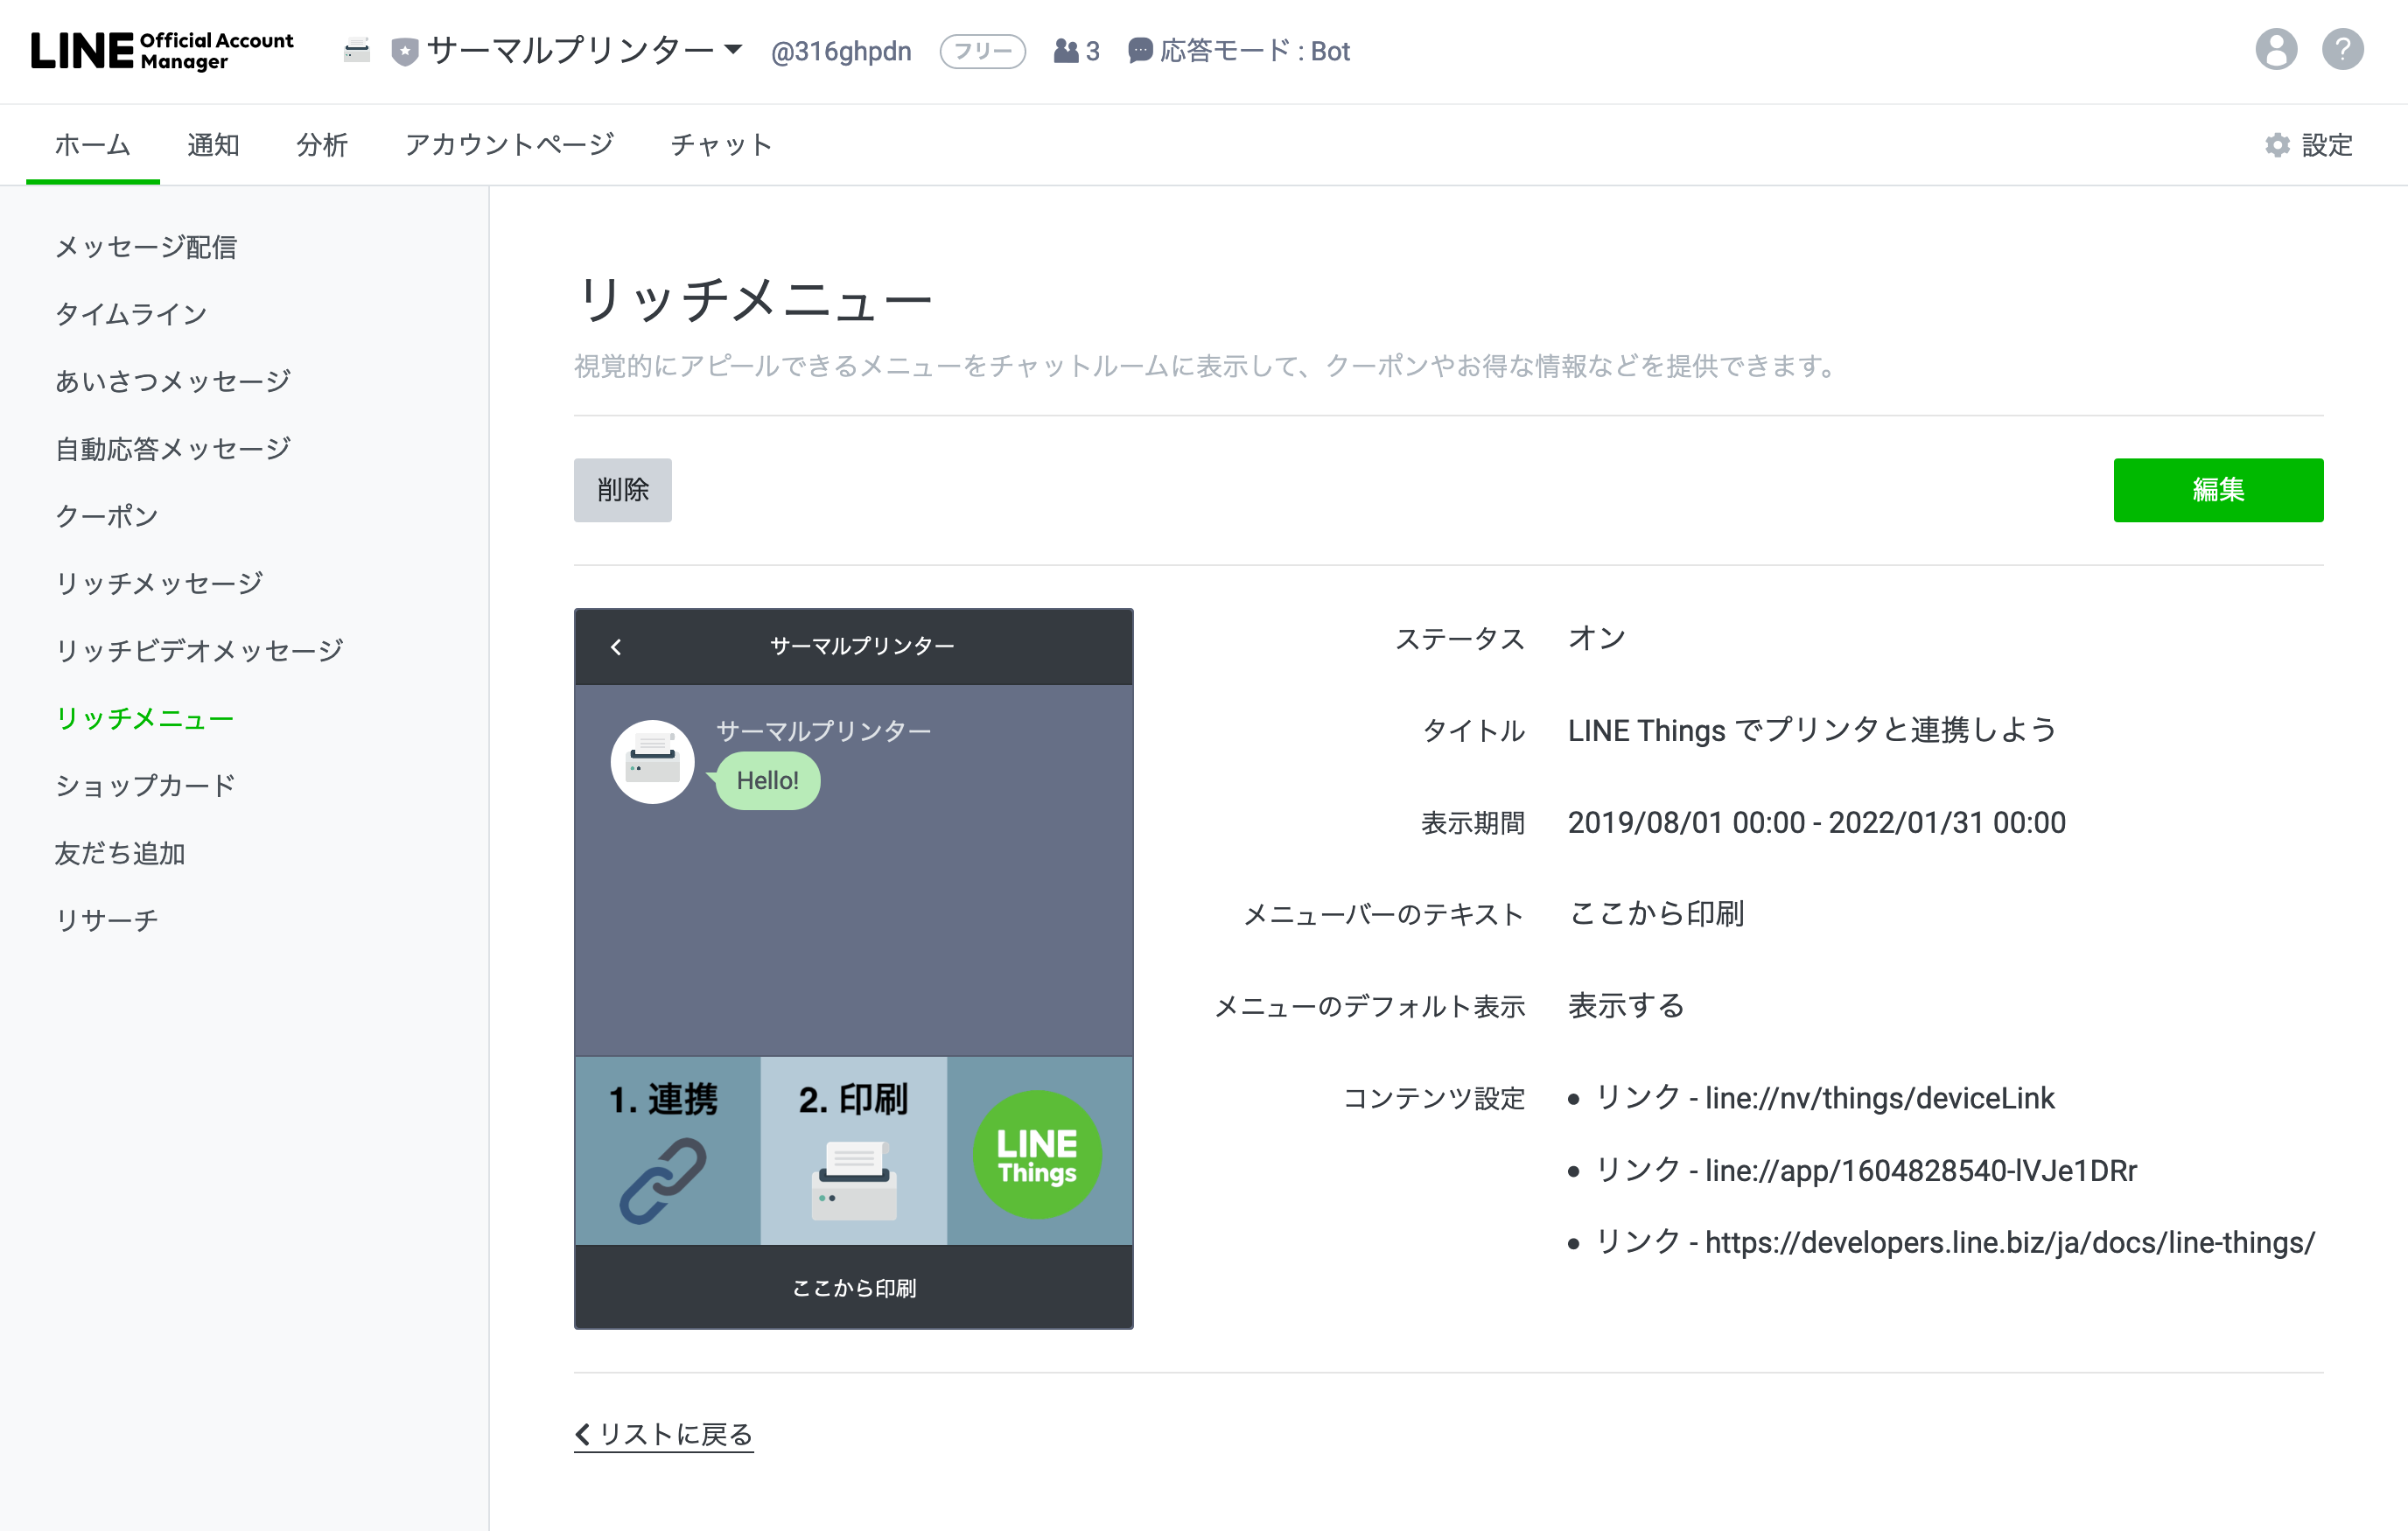Click the 応答モード : Bot indicator
The width and height of the screenshot is (2408, 1531).
pos(1239,51)
